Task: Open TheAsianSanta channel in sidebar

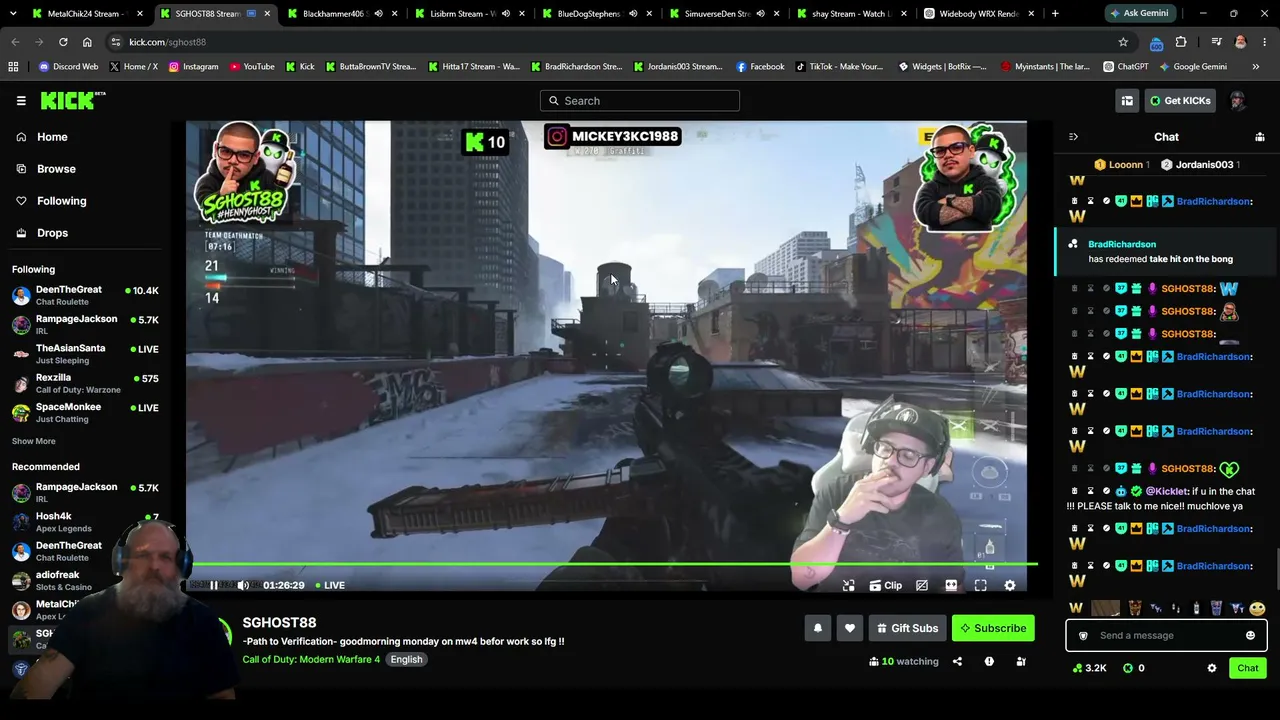Action: (85, 354)
